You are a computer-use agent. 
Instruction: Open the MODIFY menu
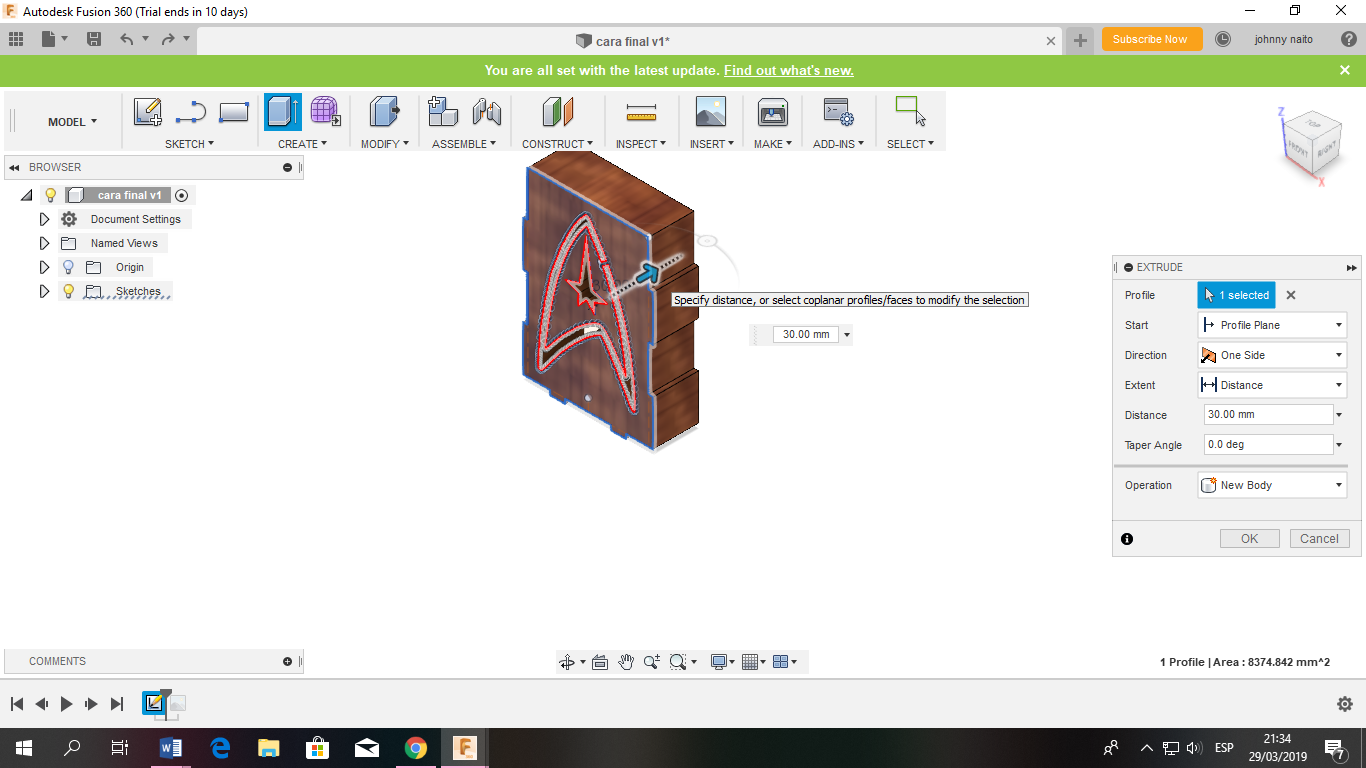385,144
